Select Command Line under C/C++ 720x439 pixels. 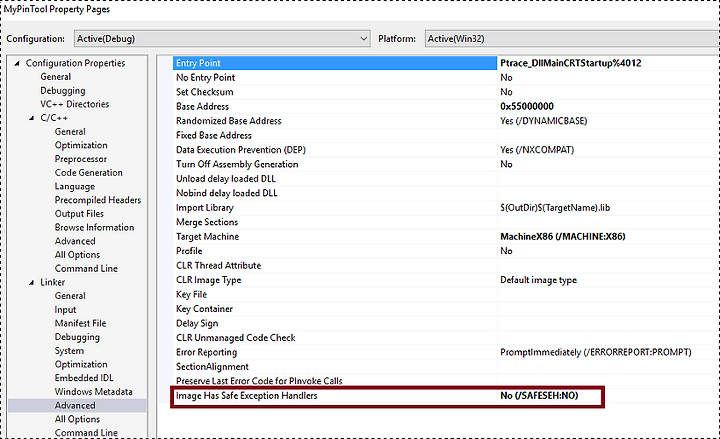click(x=86, y=269)
